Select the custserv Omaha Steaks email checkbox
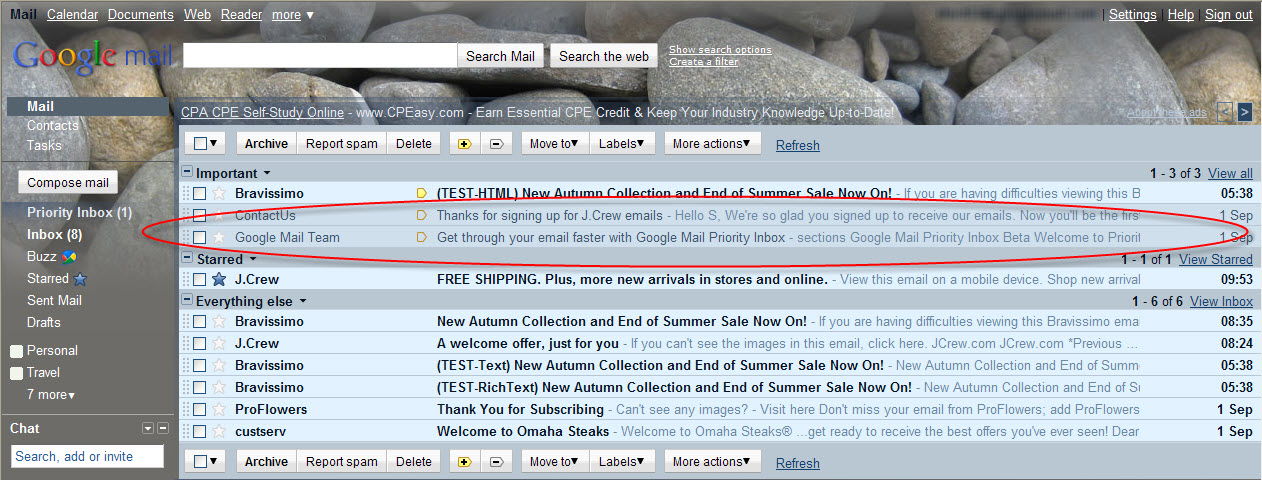1262x480 pixels. point(200,432)
